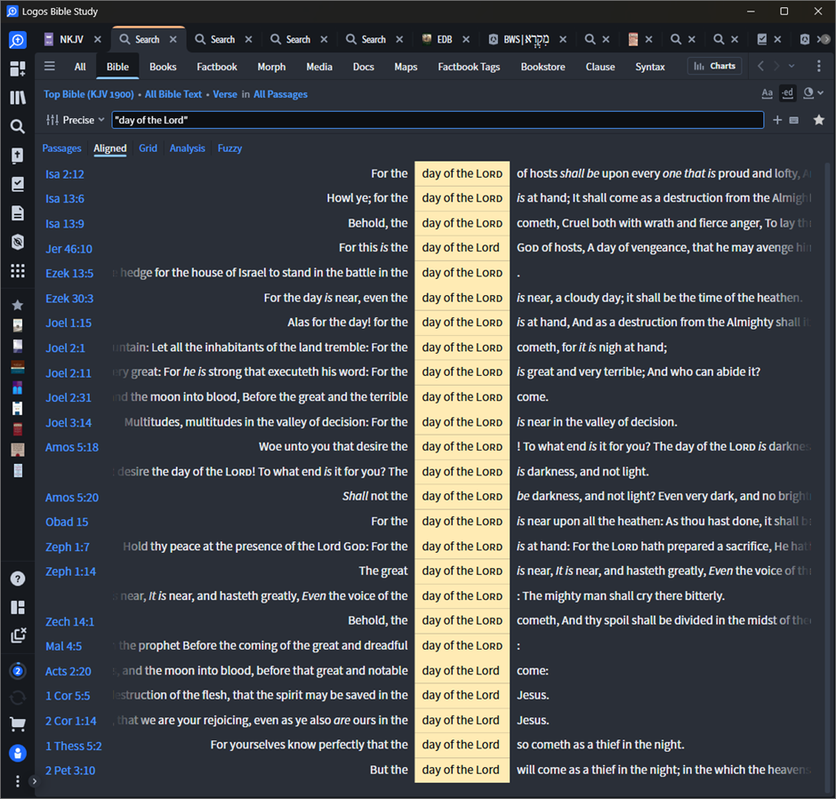Click the plus icon beside search box
Screen dimensions: 836x799
[777, 120]
